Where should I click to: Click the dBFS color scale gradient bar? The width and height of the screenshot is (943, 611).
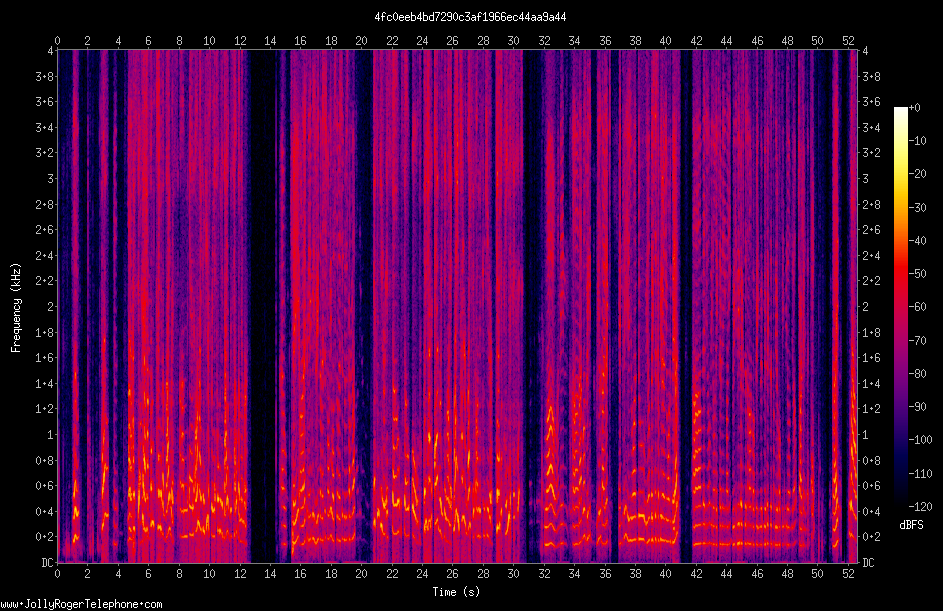[x=900, y=307]
